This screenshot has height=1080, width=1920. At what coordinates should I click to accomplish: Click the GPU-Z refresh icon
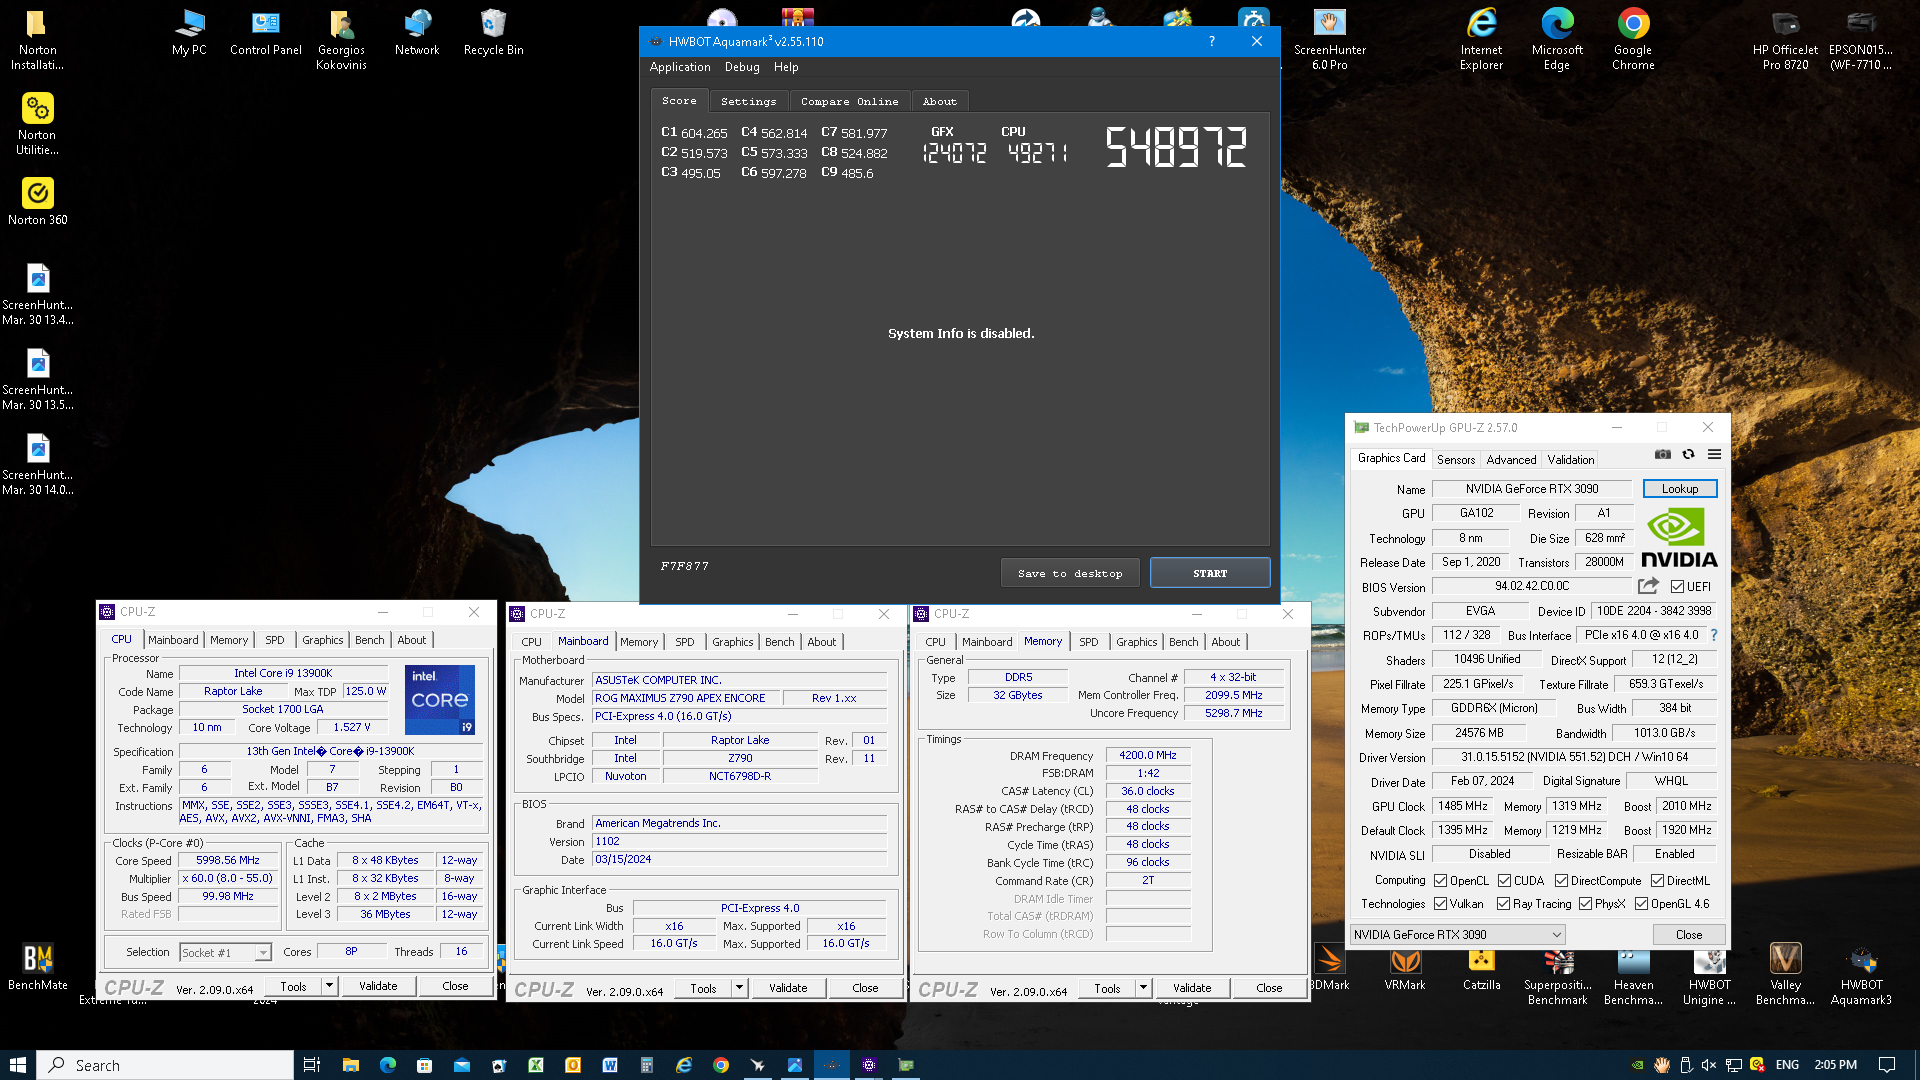click(1688, 454)
